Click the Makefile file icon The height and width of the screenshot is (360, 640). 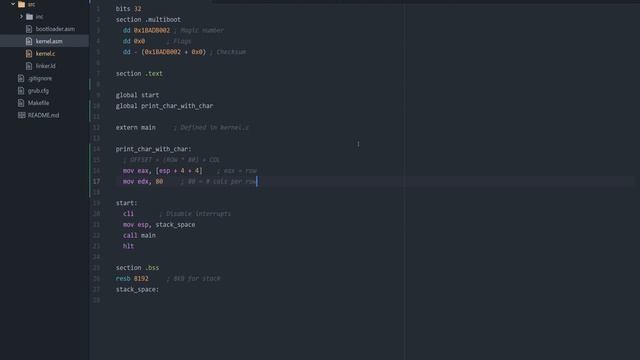point(21,103)
